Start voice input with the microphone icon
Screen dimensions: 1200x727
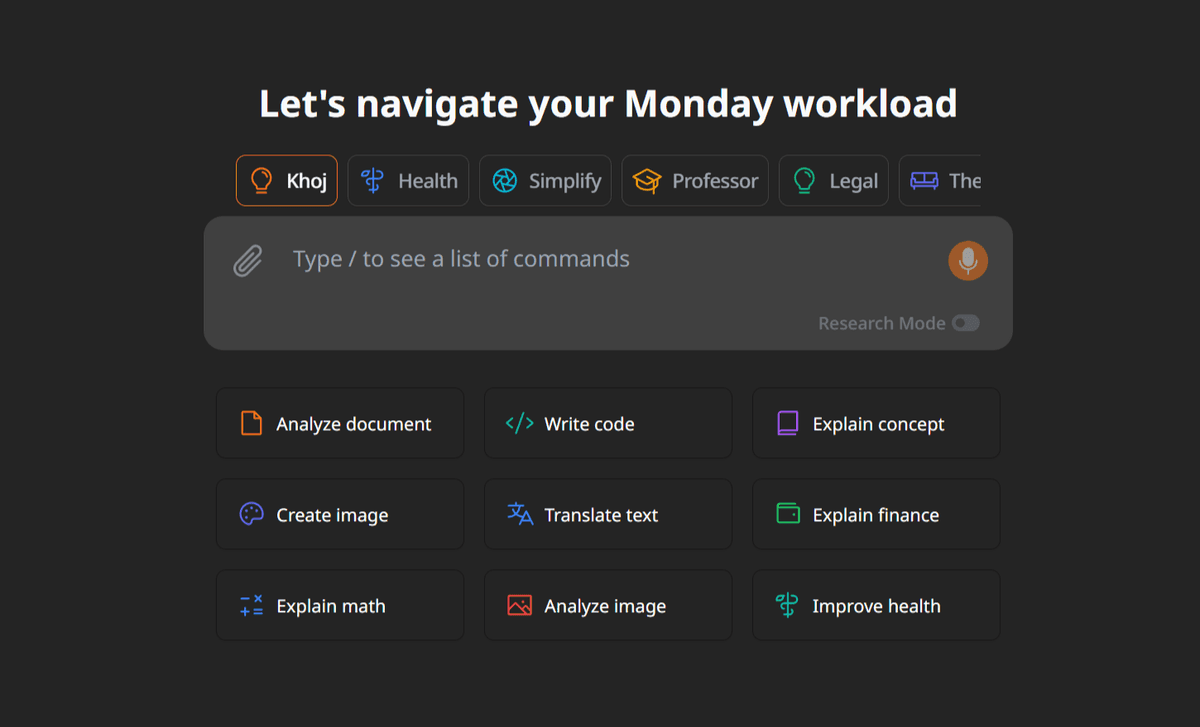(x=967, y=261)
